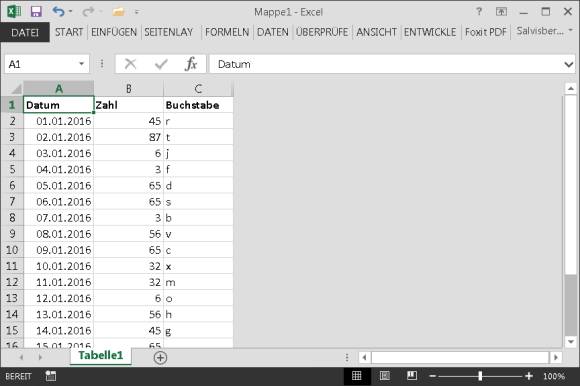The image size is (580, 386).
Task: Select the row 8 header
Action: (x=12, y=218)
